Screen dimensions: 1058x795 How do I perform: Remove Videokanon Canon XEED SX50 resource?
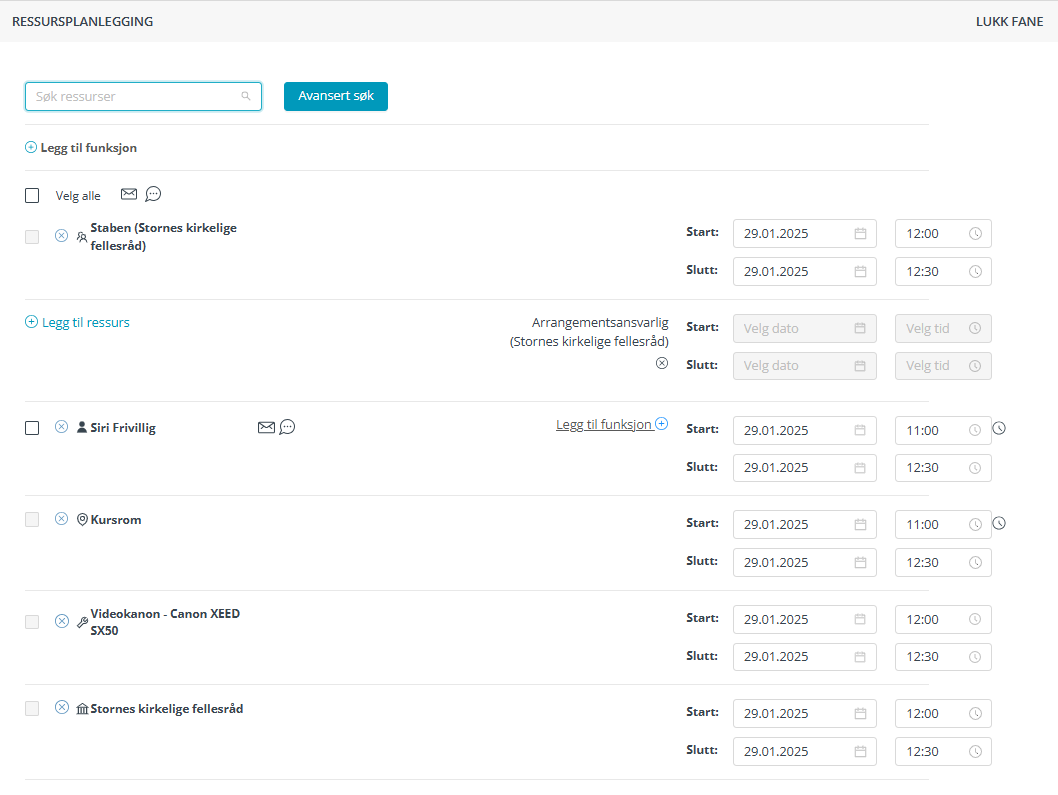point(61,621)
